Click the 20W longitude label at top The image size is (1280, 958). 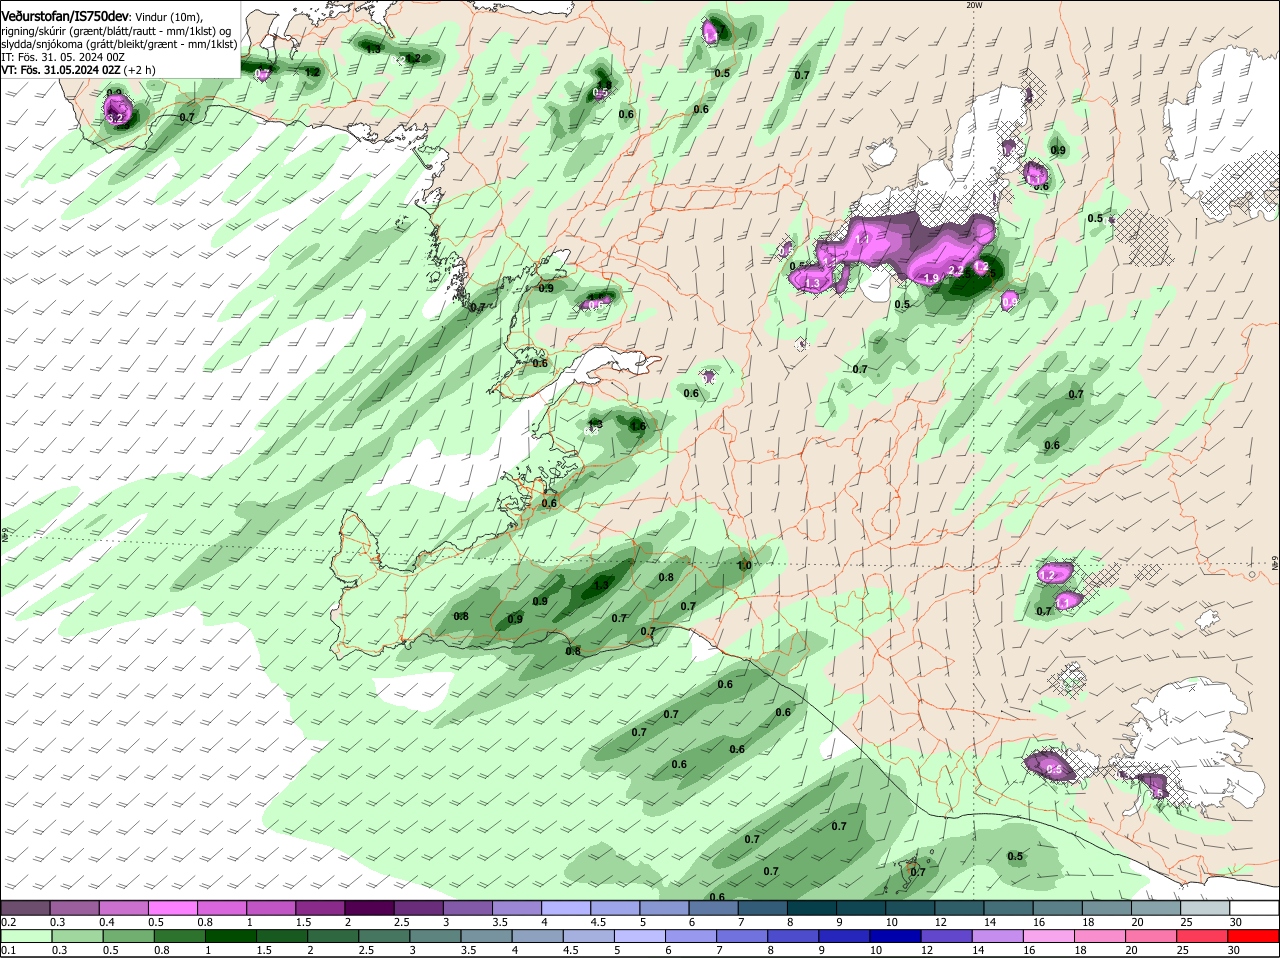click(974, 5)
